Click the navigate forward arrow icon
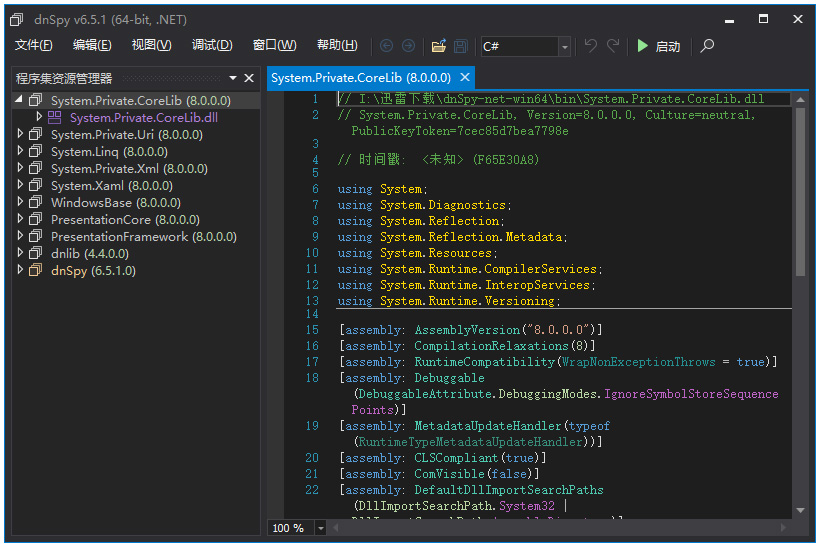Screen dimensions: 820x546 408,46
